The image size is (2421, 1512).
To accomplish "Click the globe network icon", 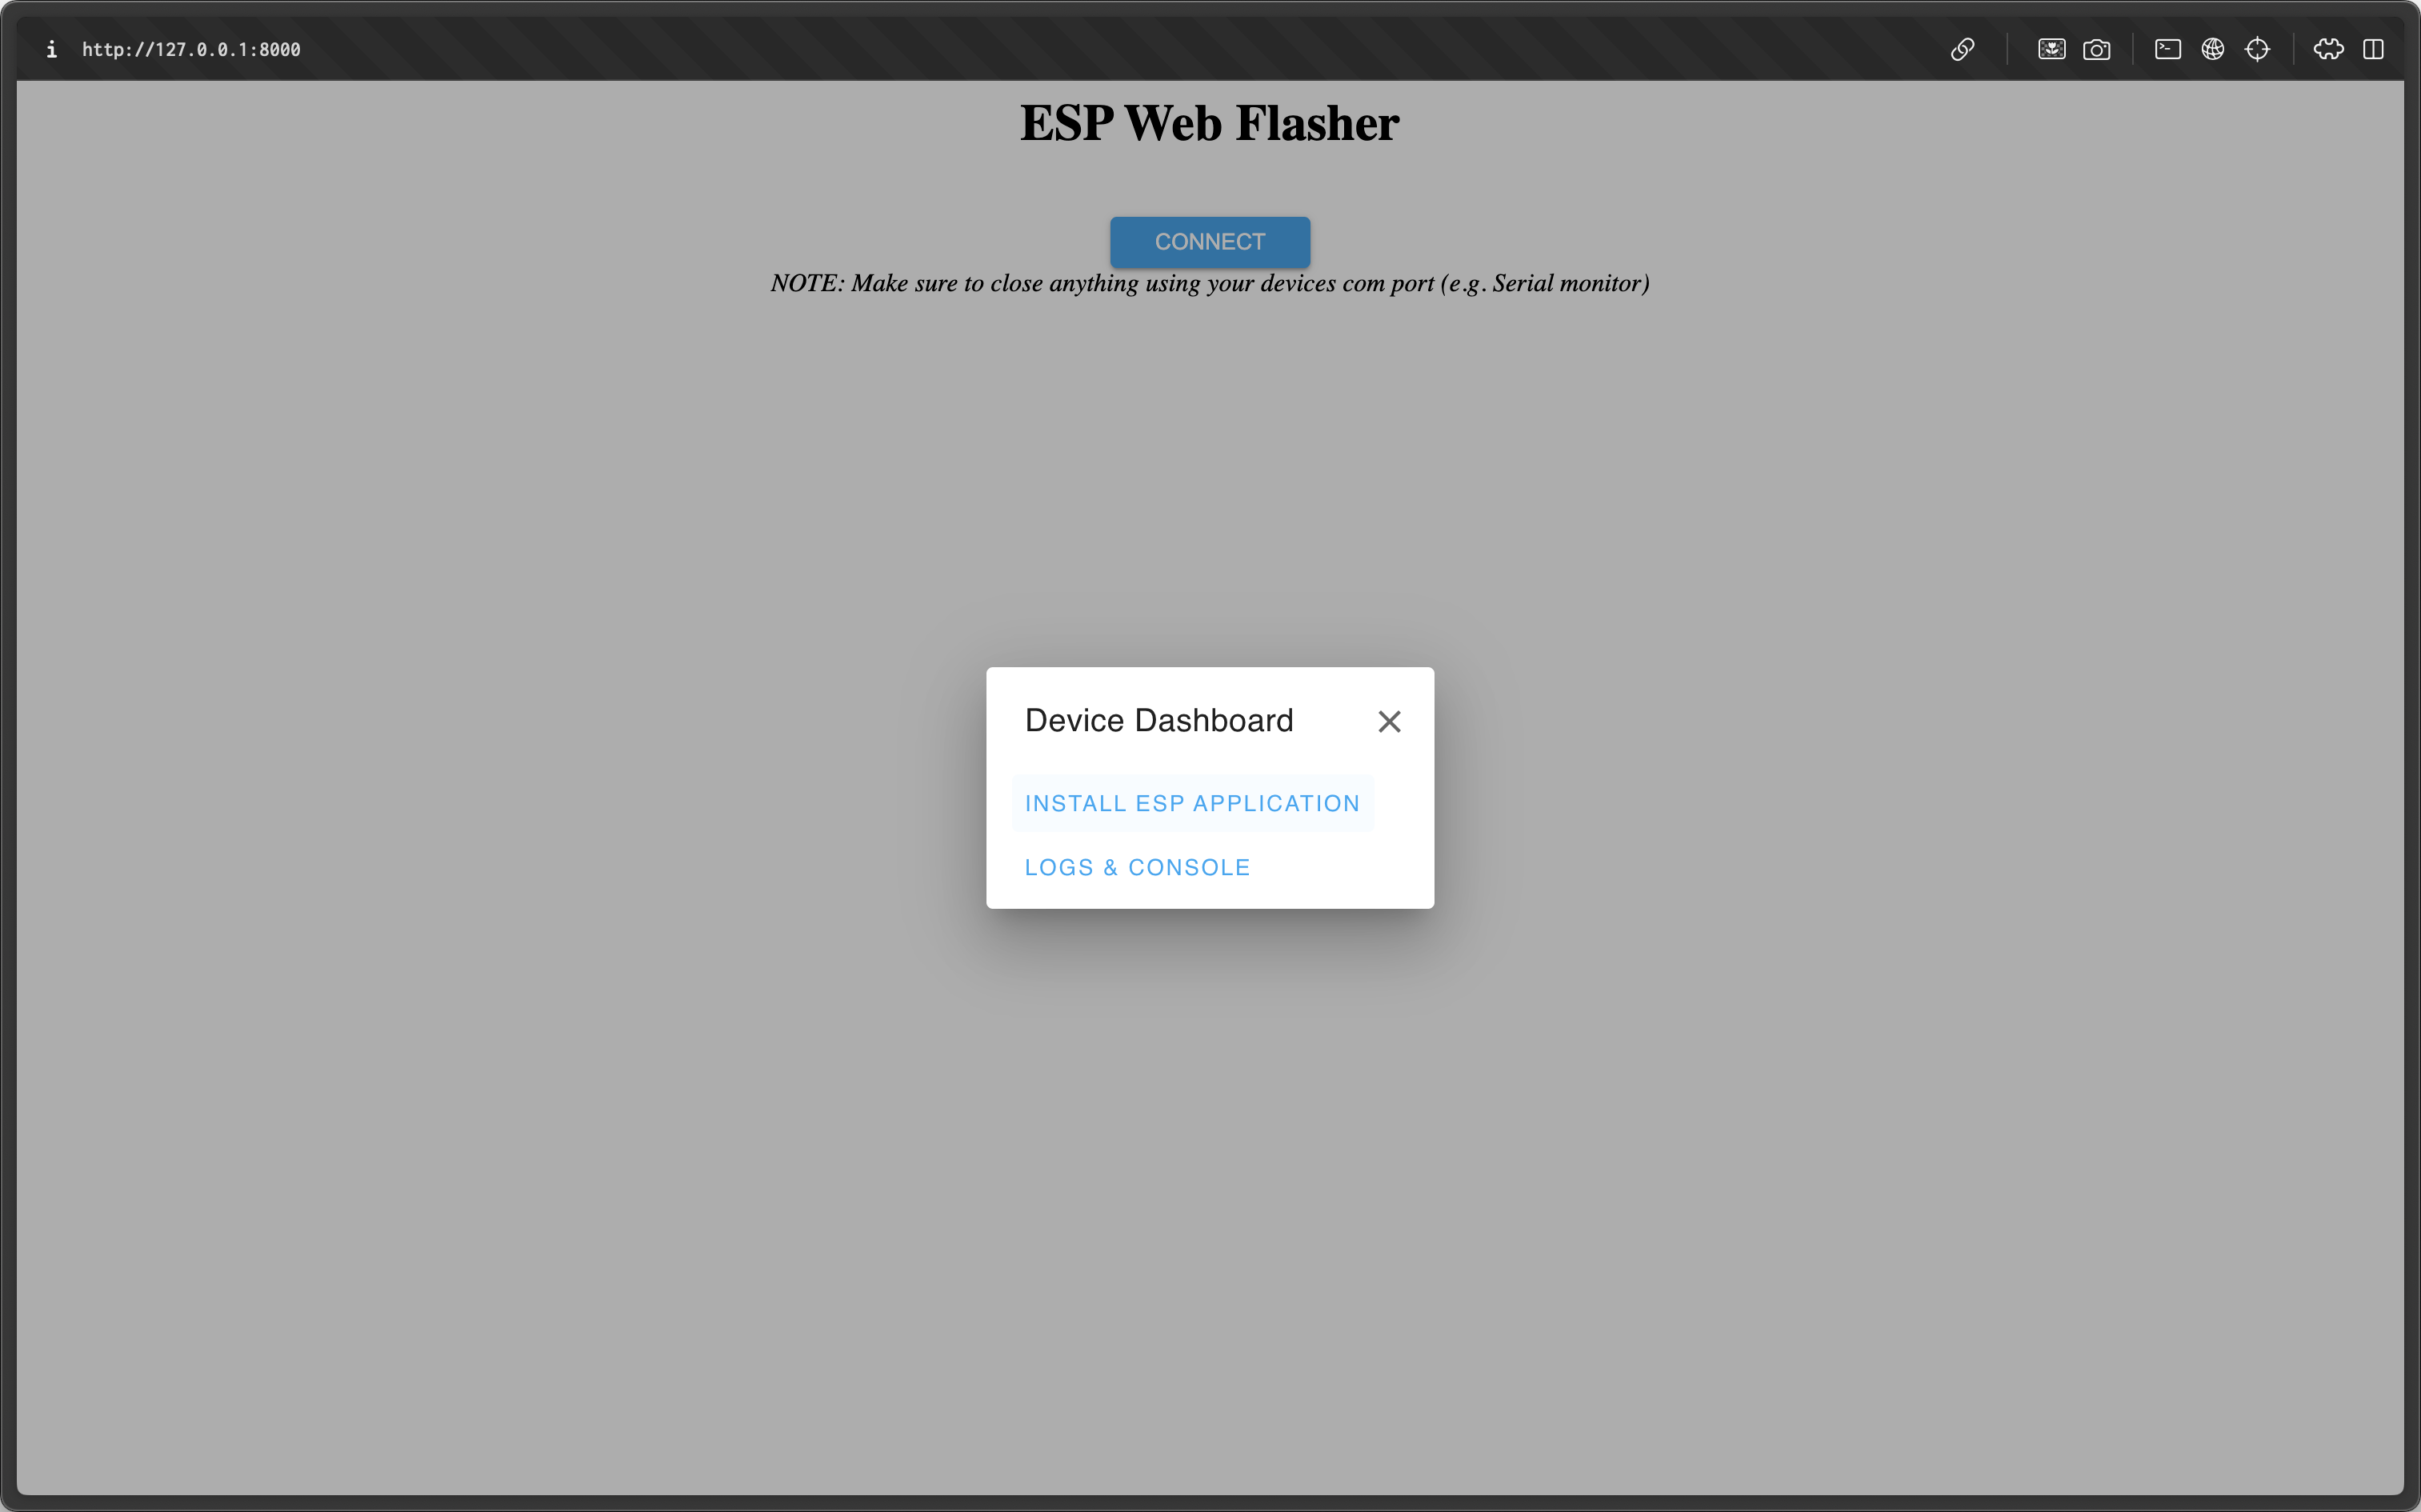I will click(2212, 49).
